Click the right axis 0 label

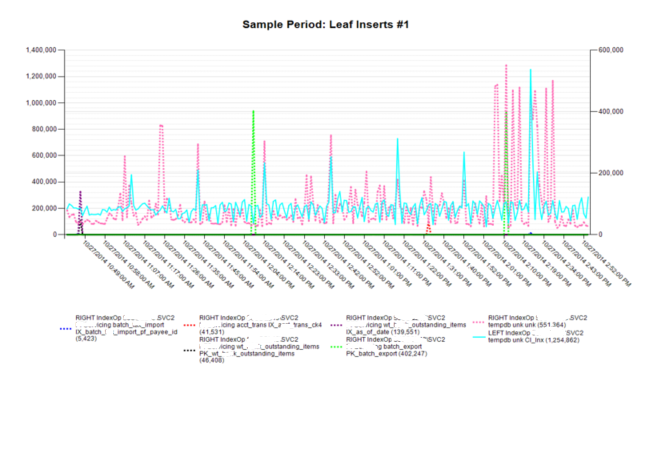click(x=600, y=235)
